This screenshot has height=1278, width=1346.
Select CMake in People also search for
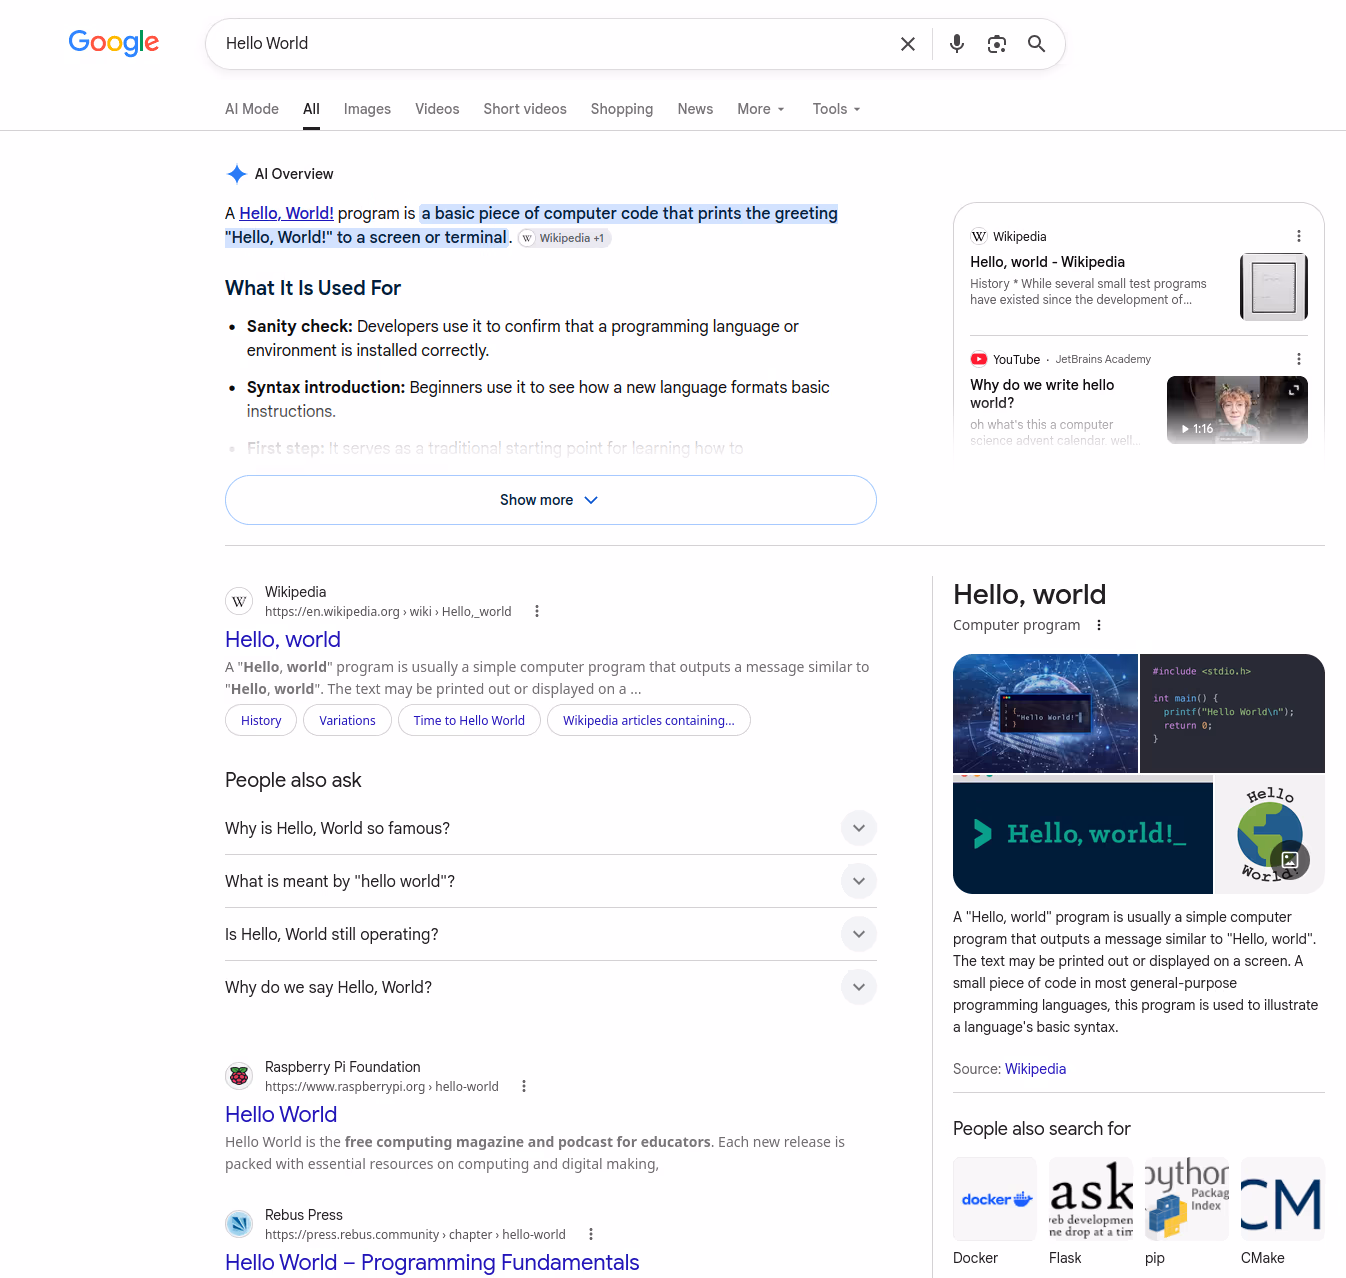click(1283, 1212)
